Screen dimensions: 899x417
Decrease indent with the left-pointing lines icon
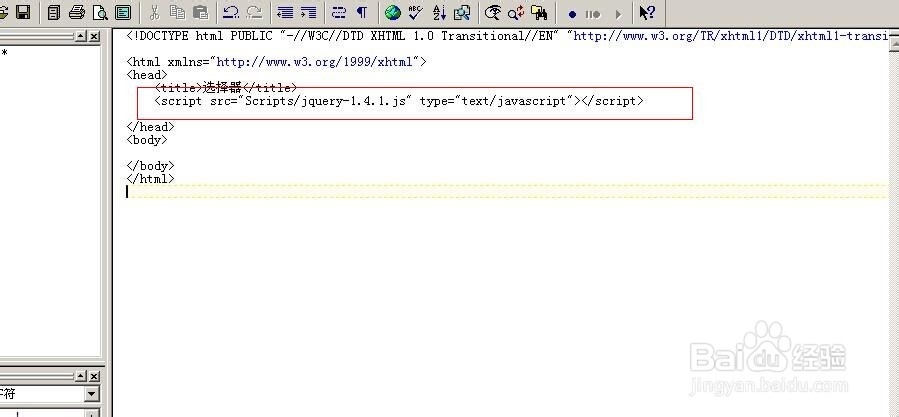[x=285, y=12]
